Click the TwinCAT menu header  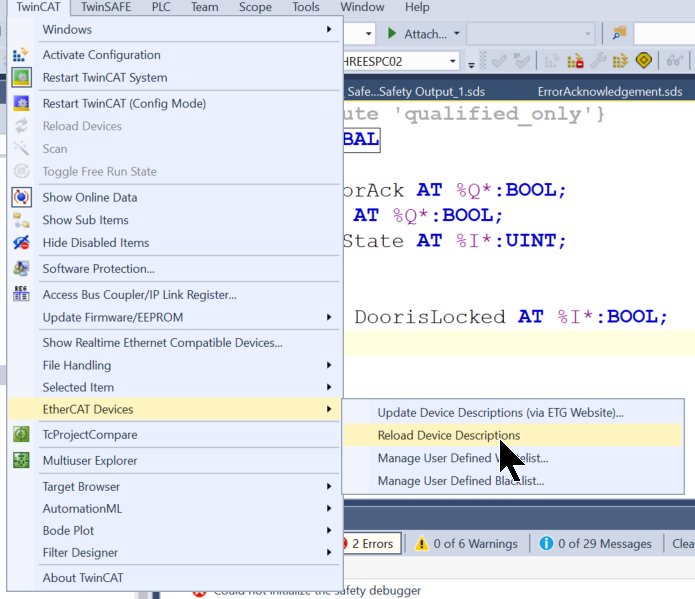pos(39,7)
